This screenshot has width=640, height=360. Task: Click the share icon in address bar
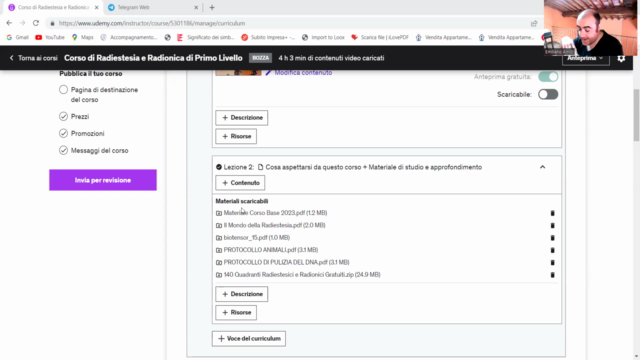point(534,23)
